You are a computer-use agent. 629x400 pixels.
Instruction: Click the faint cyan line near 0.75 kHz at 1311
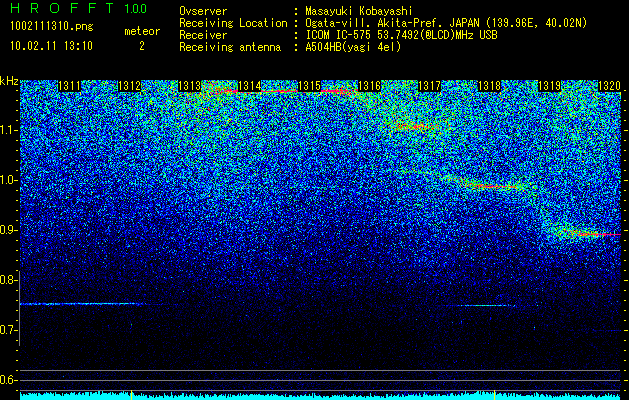pos(80,304)
